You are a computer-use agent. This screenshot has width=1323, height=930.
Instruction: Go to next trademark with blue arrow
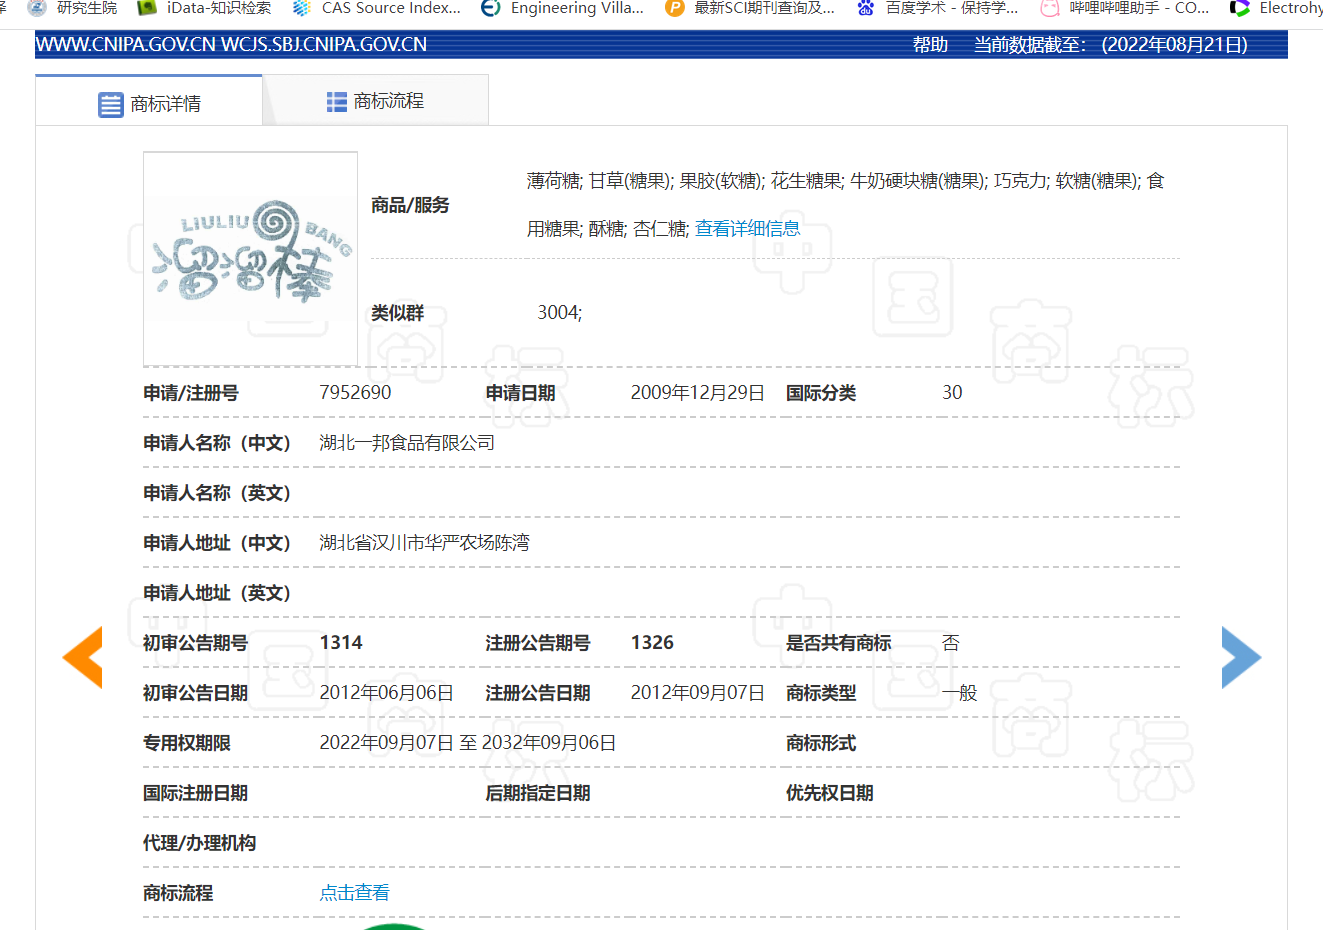[1241, 657]
